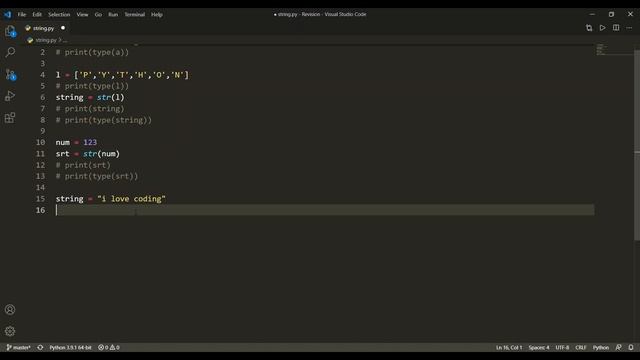Click line number 4 in gutter
Screen dimensions: 640x360
point(42,75)
